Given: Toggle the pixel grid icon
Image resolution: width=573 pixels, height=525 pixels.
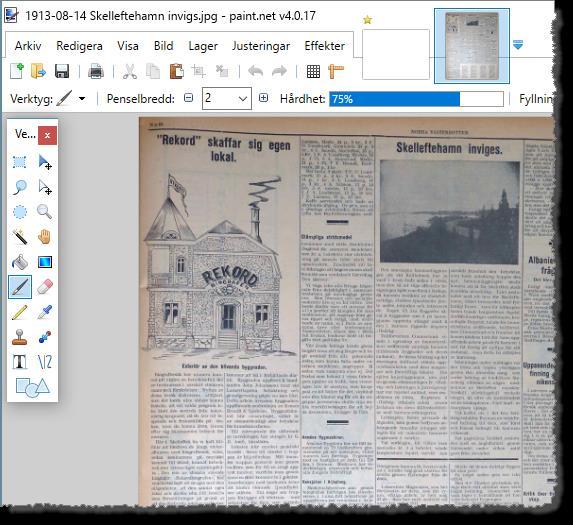Looking at the screenshot, I should pos(313,71).
